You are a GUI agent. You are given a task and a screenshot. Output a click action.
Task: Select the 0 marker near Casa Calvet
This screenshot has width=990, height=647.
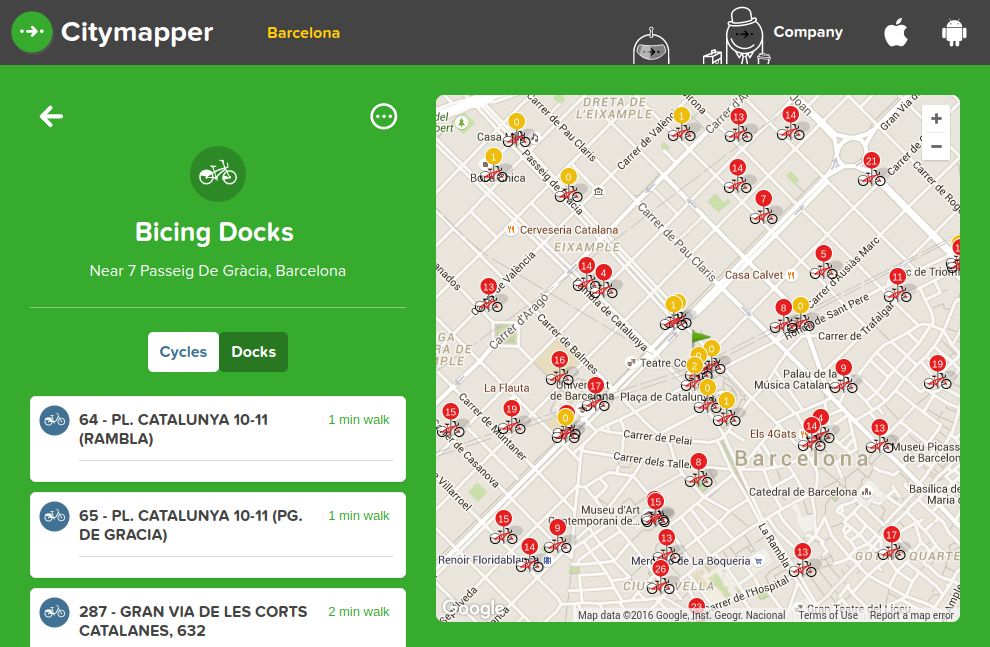coord(801,314)
